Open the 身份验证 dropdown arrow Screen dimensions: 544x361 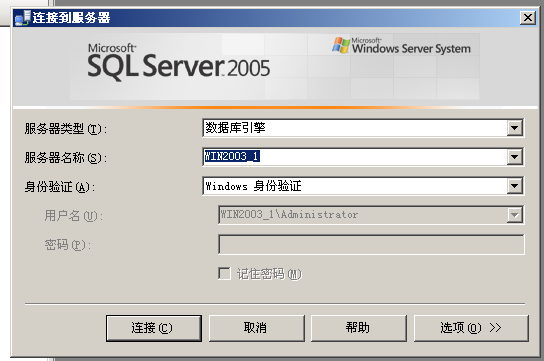[515, 186]
